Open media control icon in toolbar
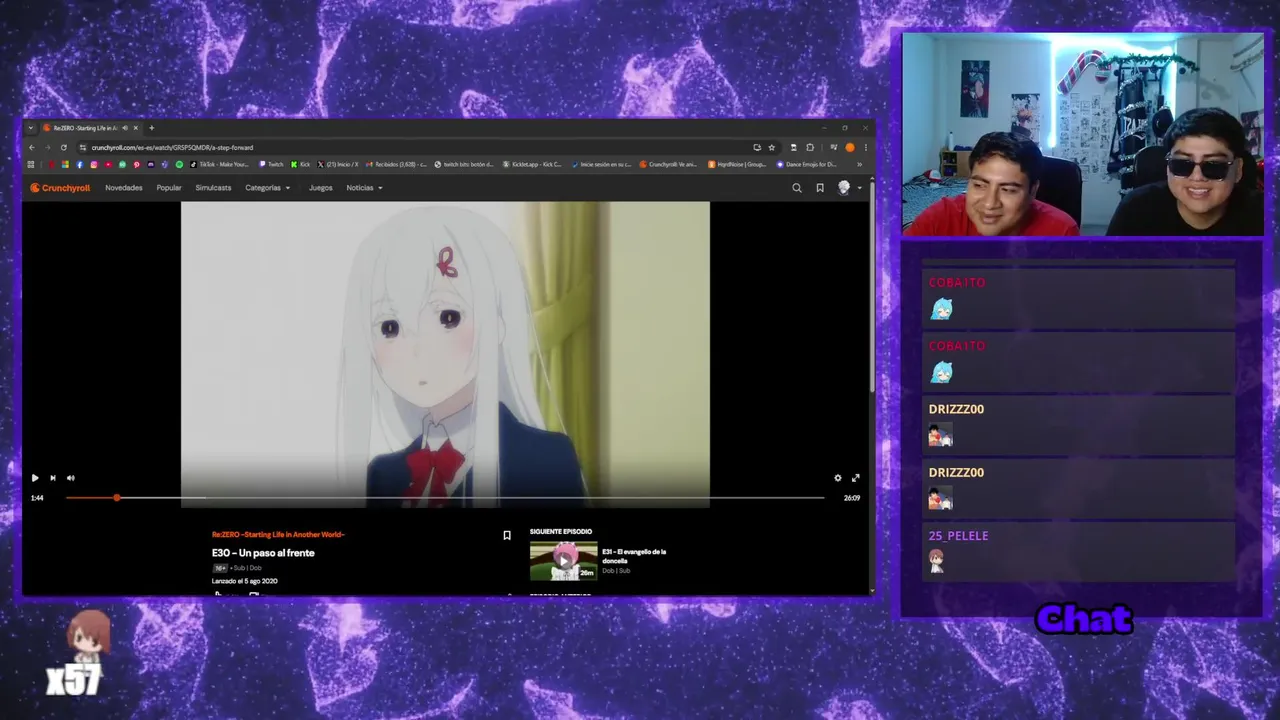 point(834,147)
